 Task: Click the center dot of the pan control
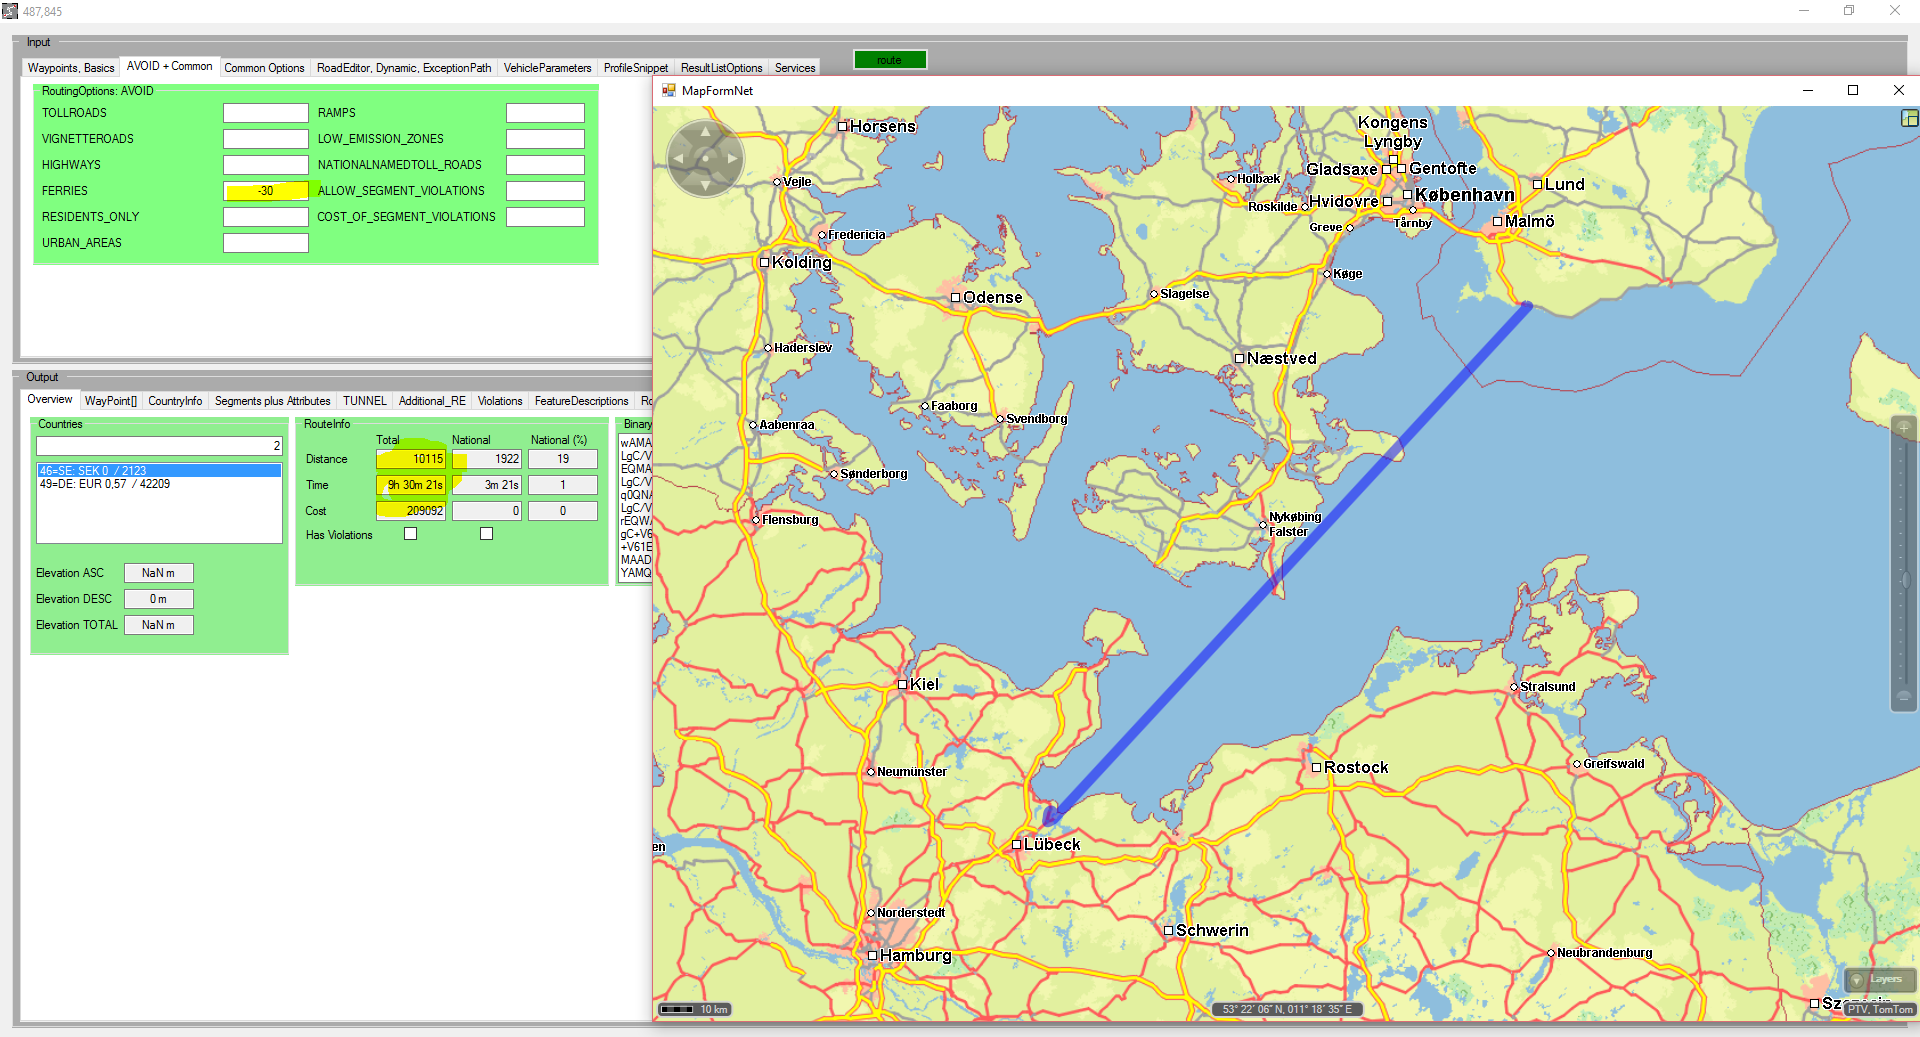click(x=705, y=158)
